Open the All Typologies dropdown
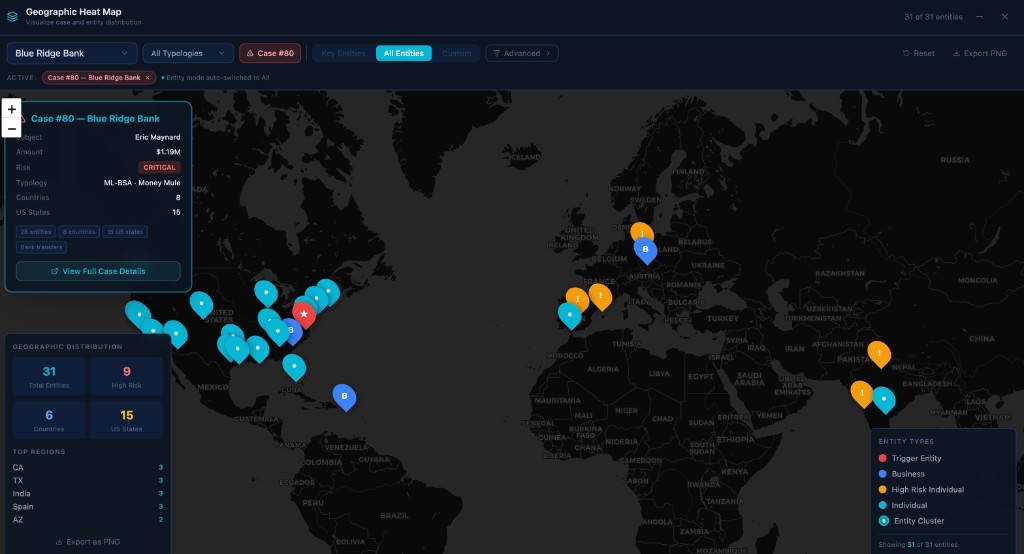The image size is (1024, 554). (187, 53)
